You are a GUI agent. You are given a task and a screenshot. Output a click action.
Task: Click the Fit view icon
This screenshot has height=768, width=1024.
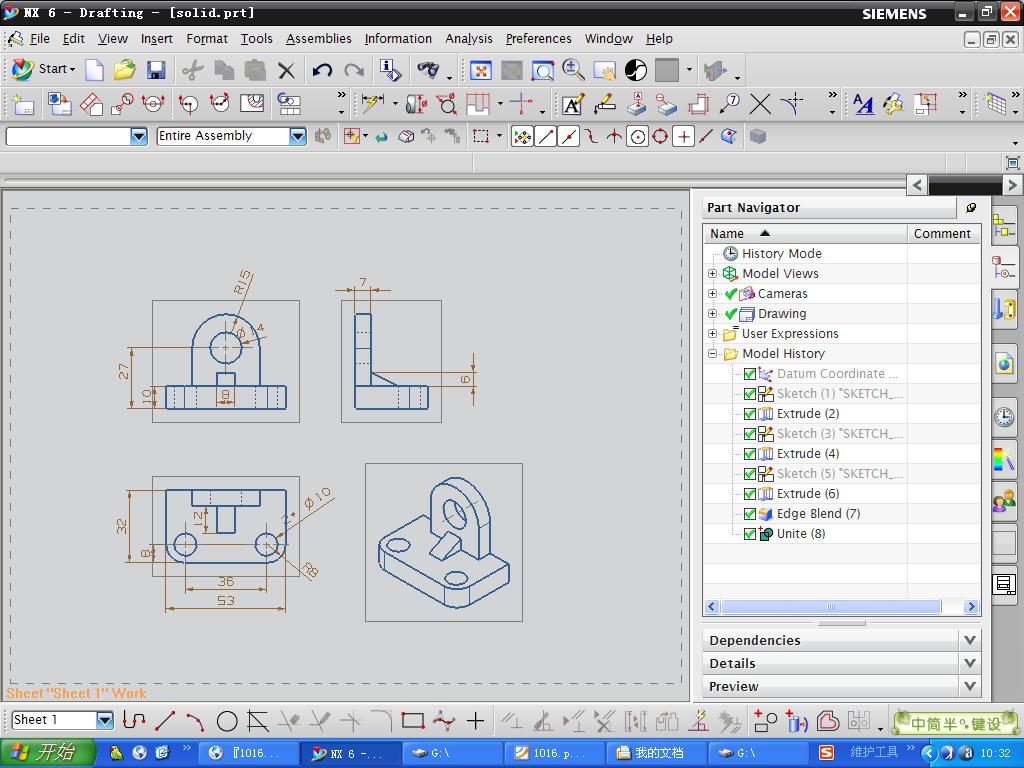point(481,70)
